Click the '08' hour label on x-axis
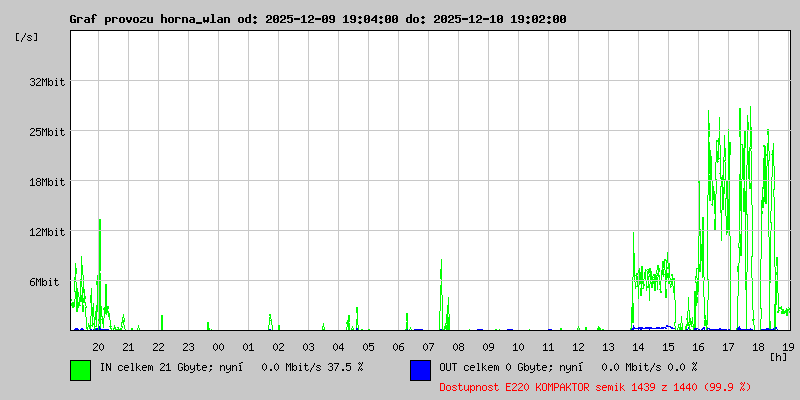The width and height of the screenshot is (800, 400). (x=458, y=347)
